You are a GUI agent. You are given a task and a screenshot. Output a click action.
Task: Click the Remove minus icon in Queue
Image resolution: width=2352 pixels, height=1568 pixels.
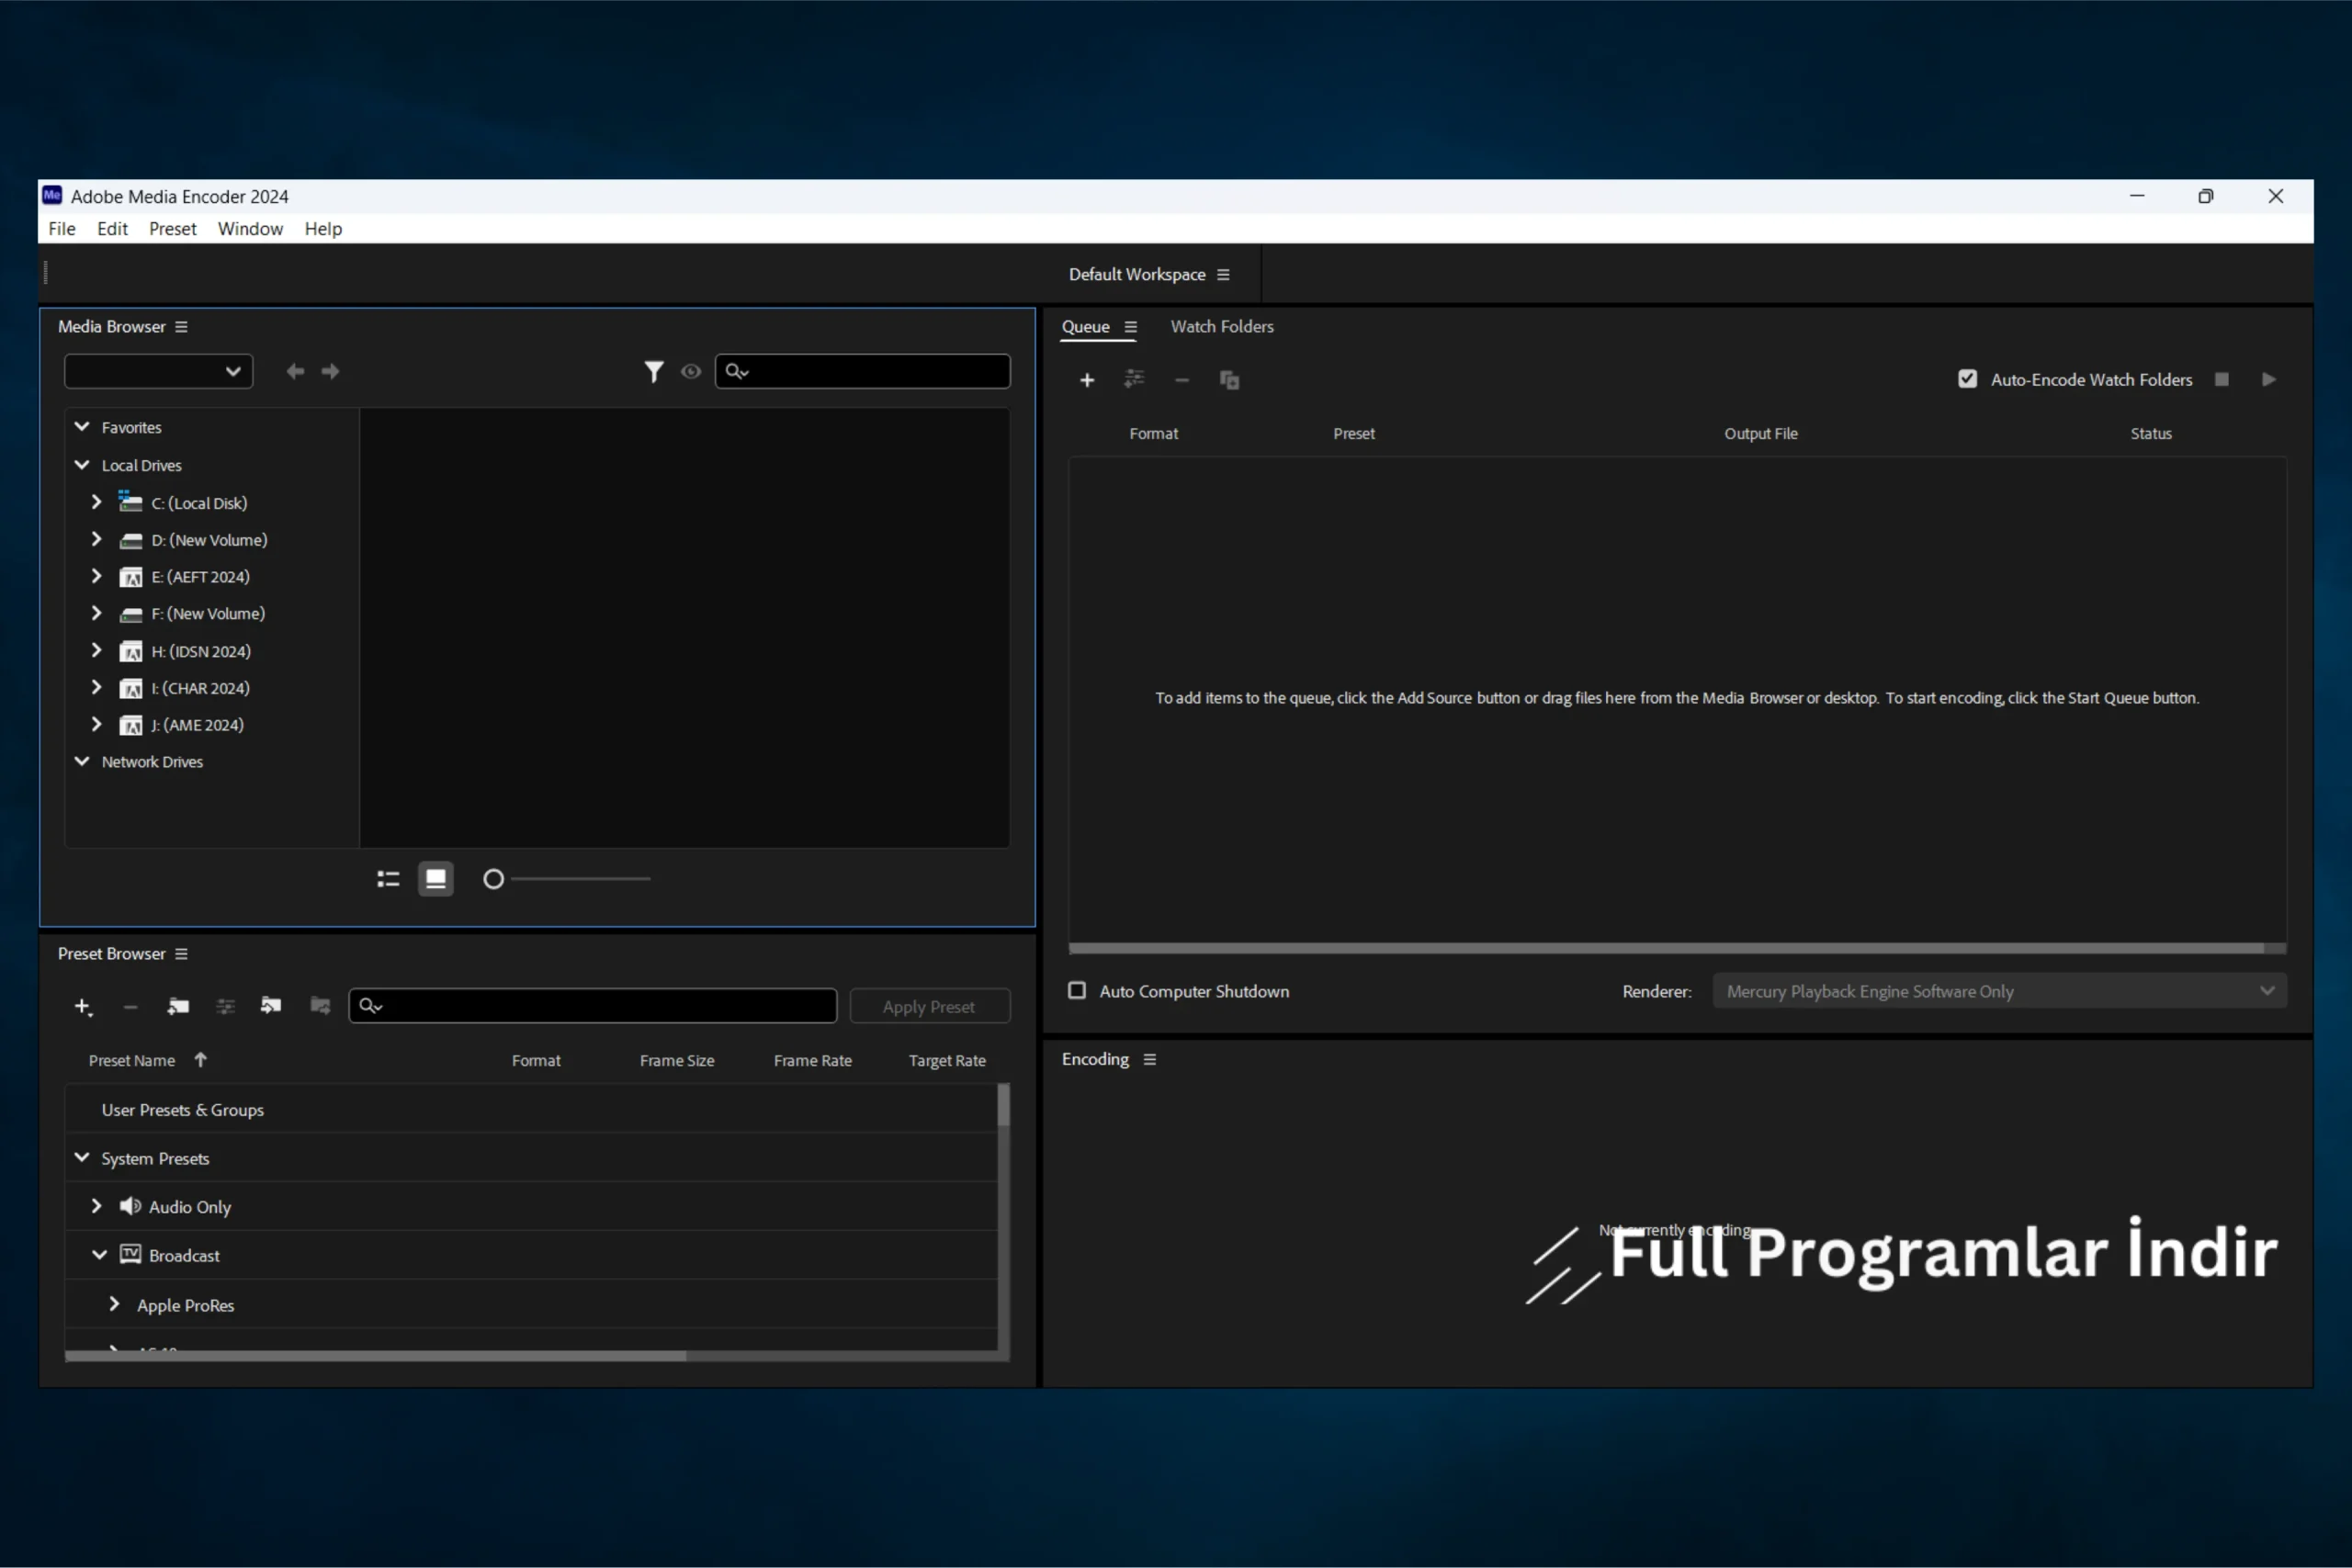pyautogui.click(x=1182, y=380)
